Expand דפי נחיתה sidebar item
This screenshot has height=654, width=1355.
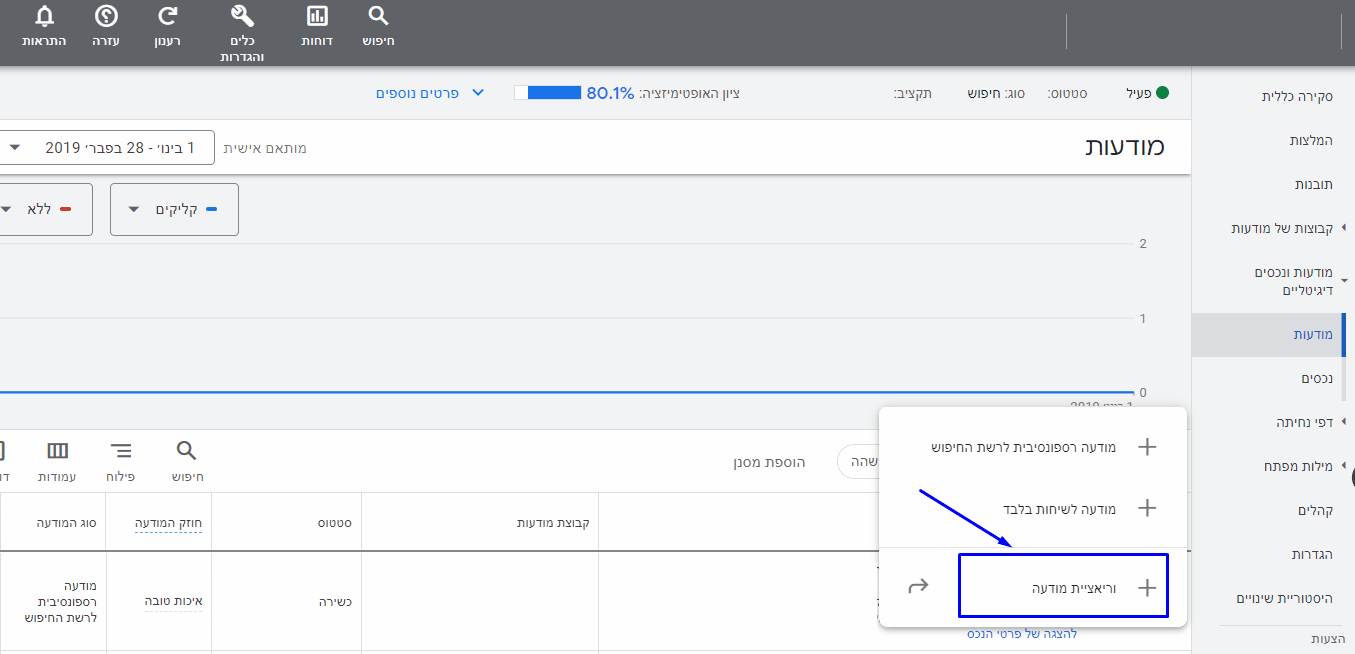coord(1343,422)
